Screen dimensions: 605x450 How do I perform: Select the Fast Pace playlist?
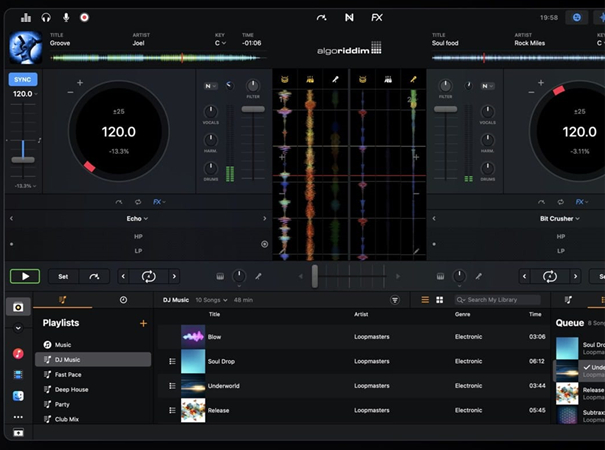[93, 374]
